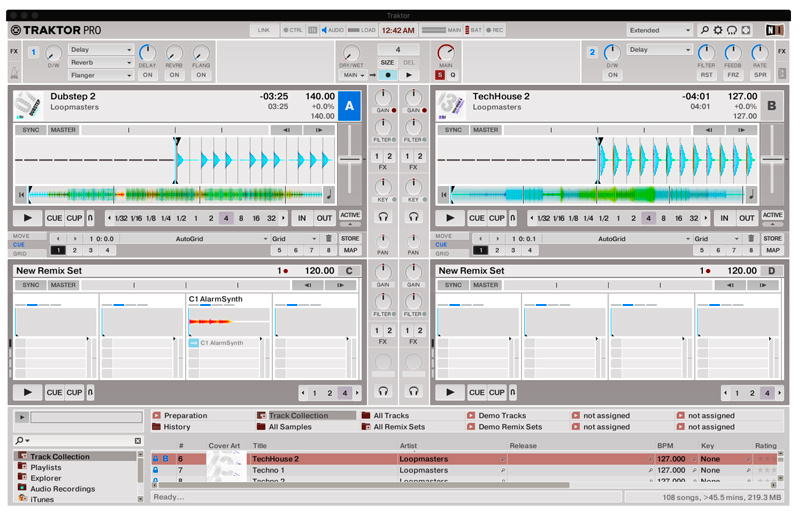Select Deck A MOVE panel tab
The image size is (800, 514).
pos(21,236)
